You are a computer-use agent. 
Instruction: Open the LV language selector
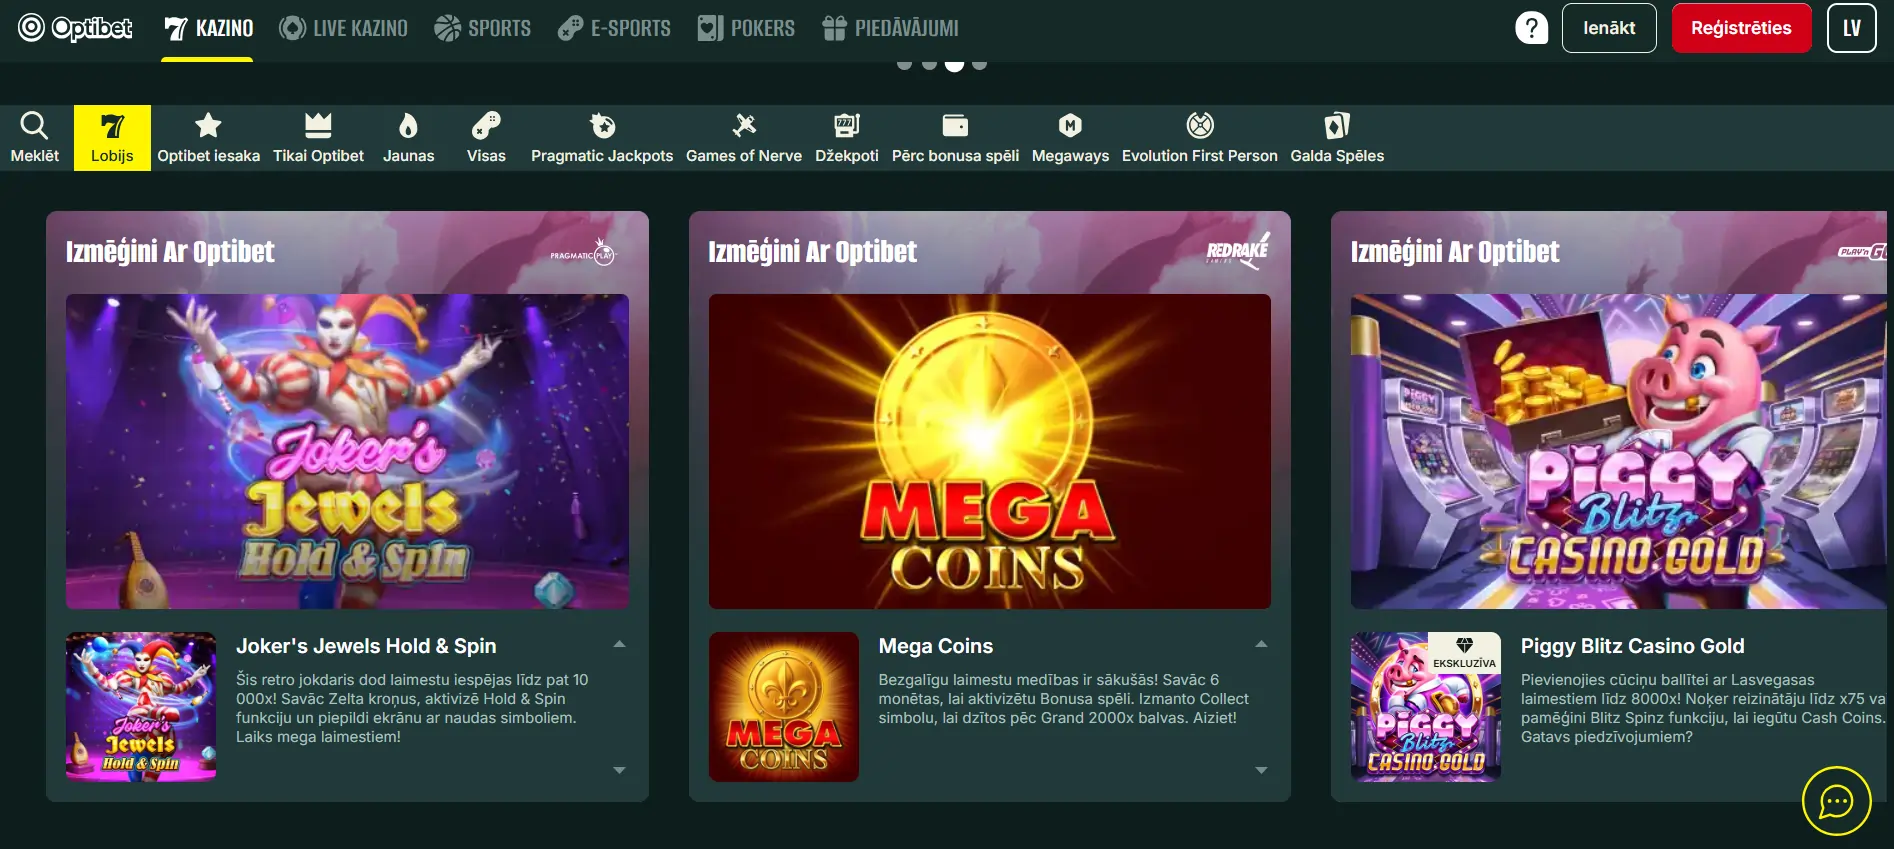(x=1851, y=28)
